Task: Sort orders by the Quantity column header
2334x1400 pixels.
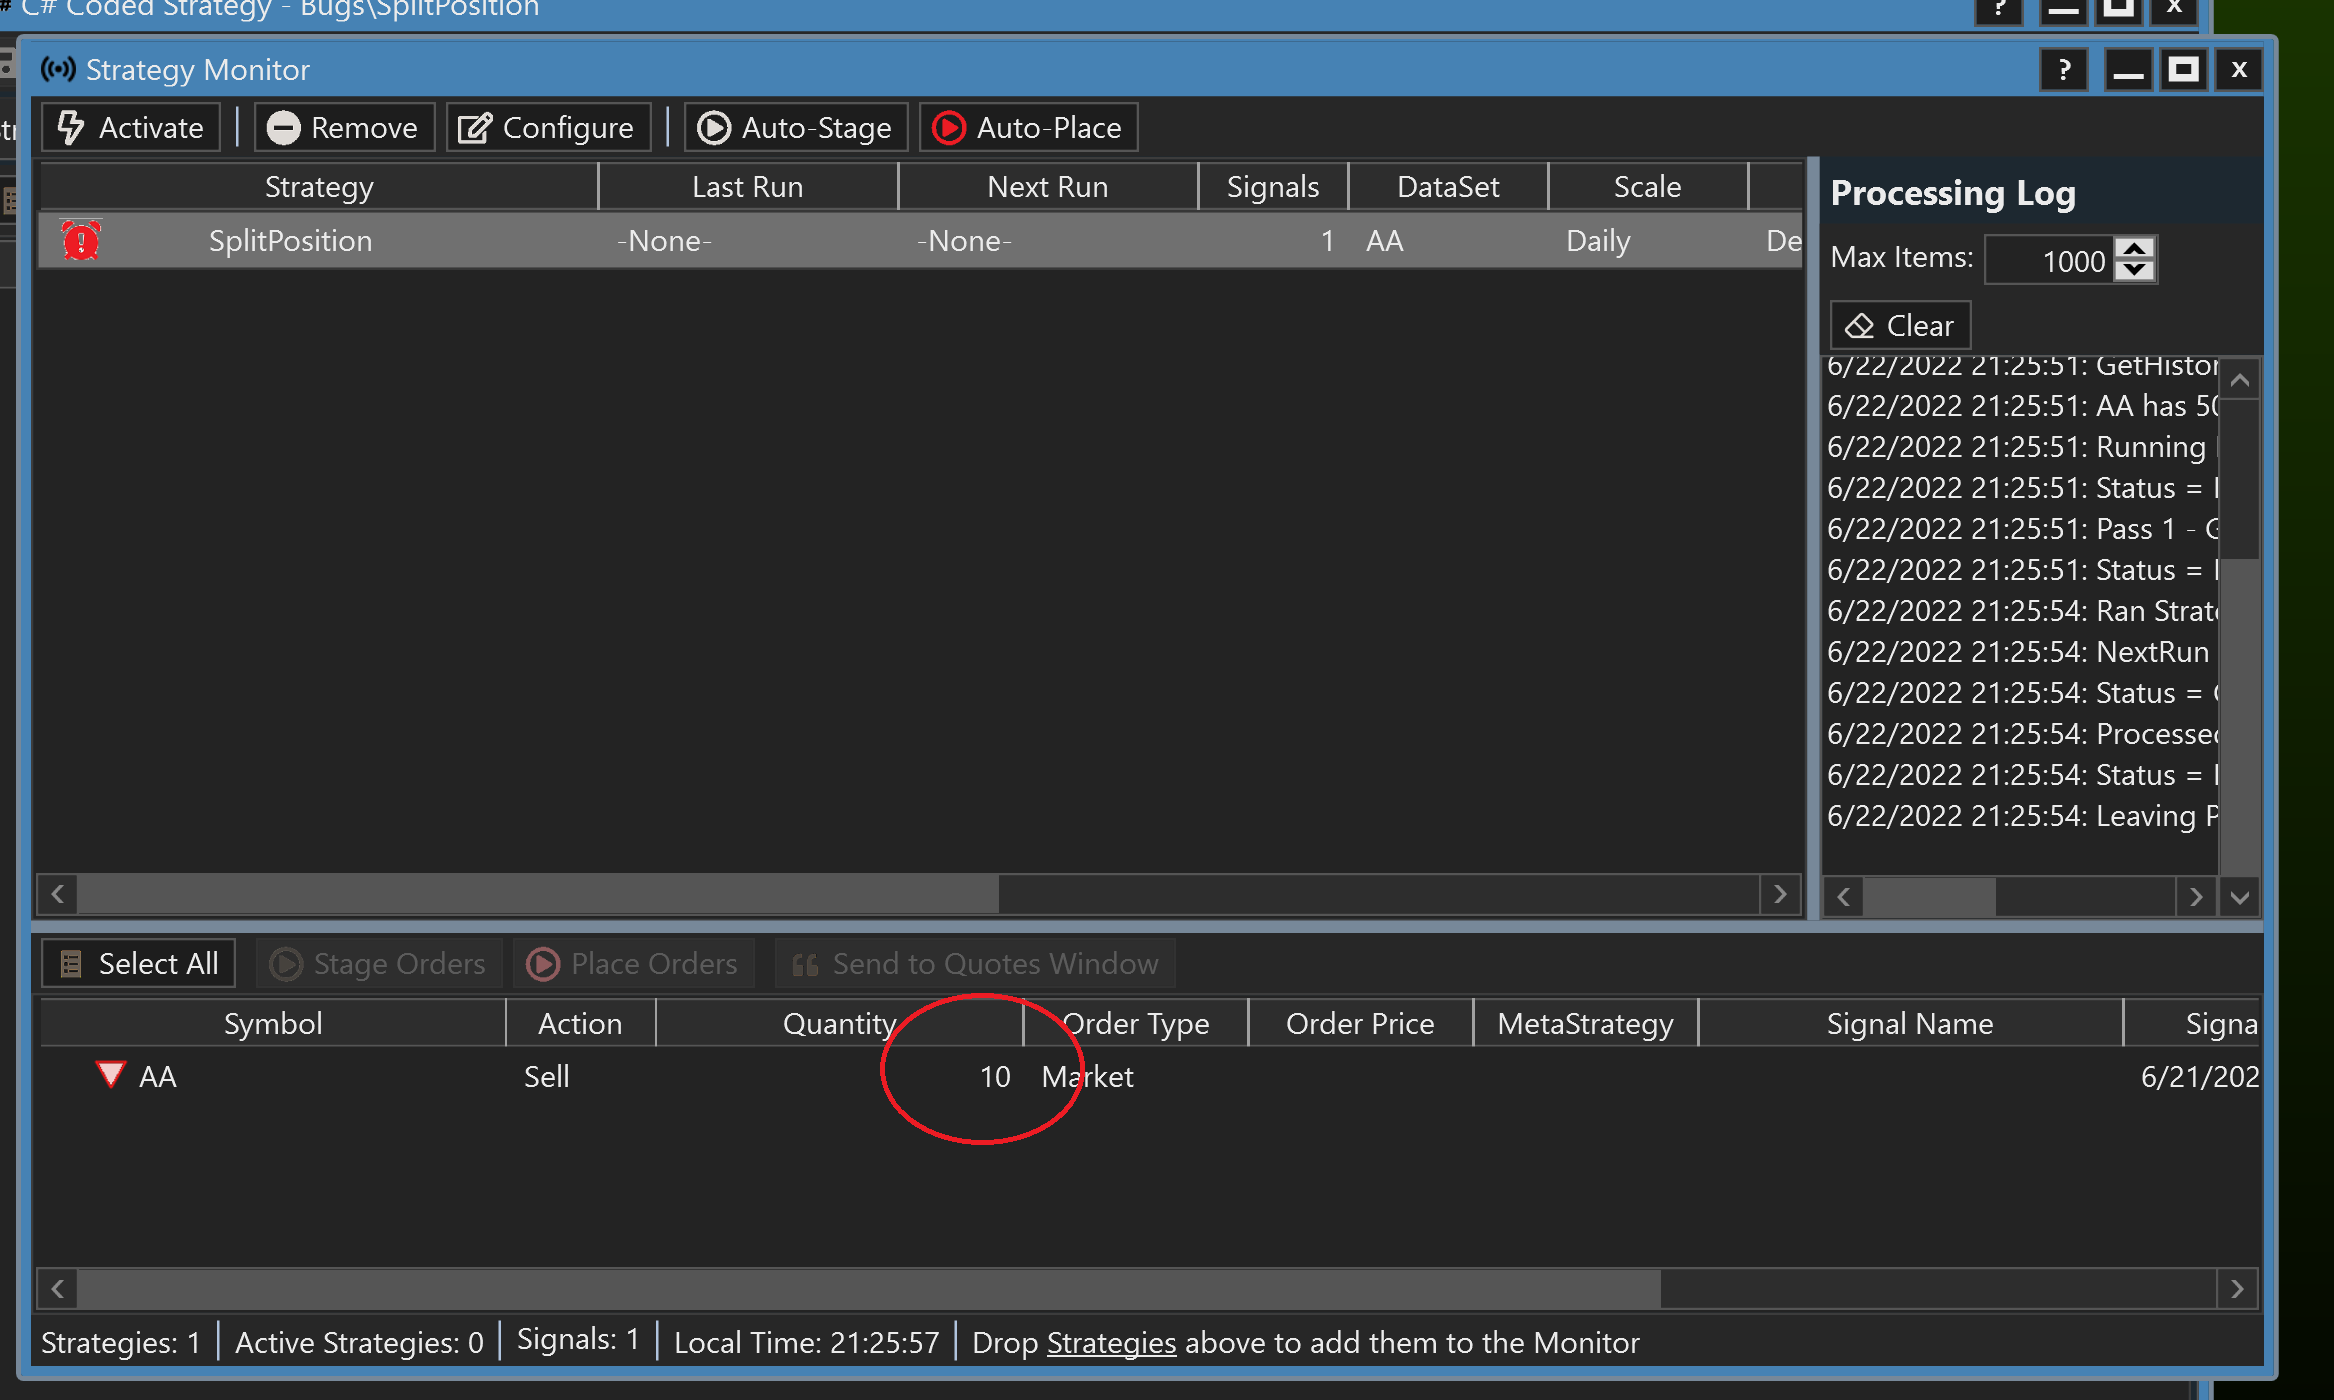Action: pos(838,1022)
